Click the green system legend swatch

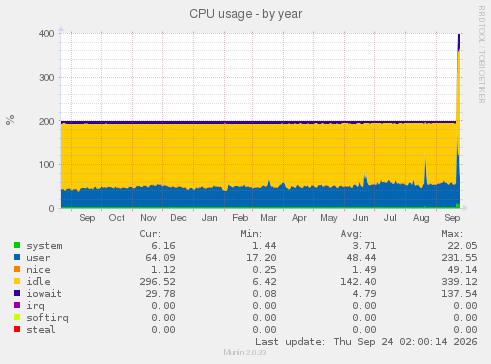tap(17, 245)
